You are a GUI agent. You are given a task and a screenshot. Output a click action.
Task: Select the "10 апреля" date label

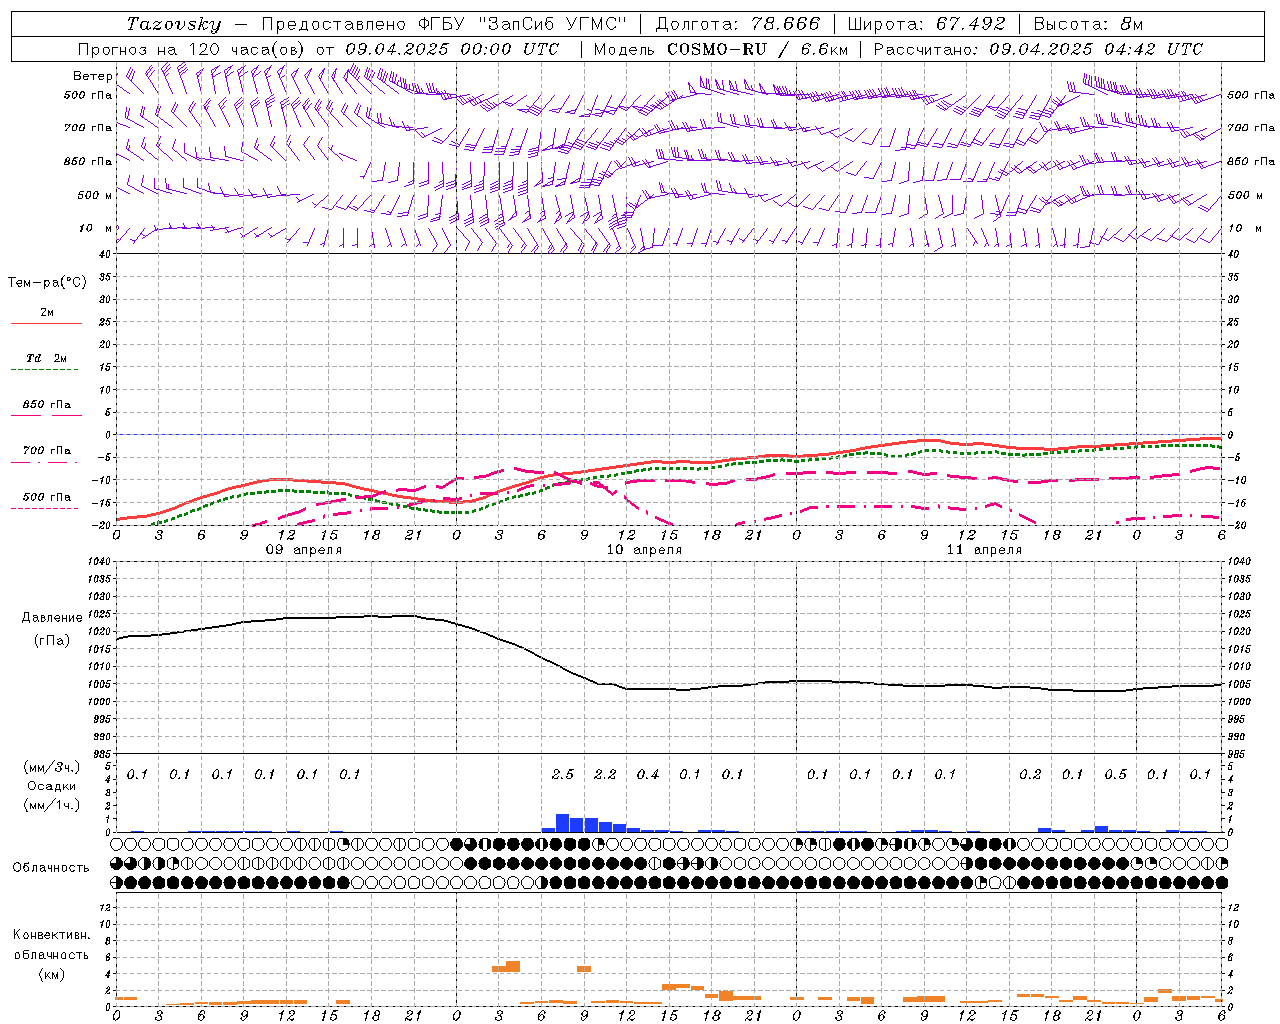coord(644,550)
